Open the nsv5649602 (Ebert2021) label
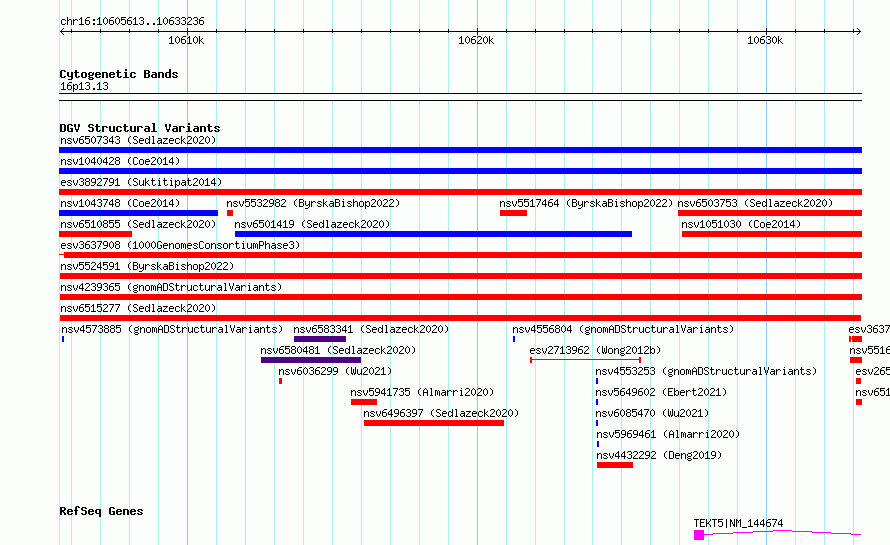 point(661,392)
